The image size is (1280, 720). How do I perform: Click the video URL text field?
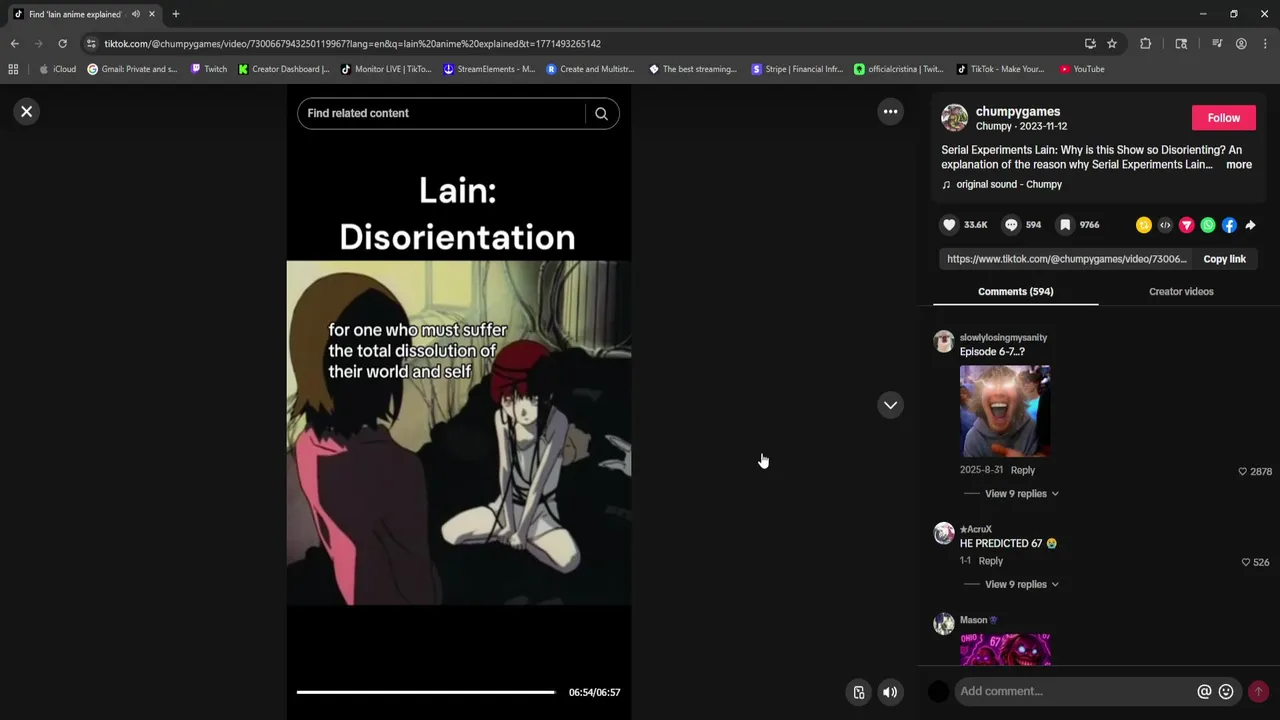1066,259
